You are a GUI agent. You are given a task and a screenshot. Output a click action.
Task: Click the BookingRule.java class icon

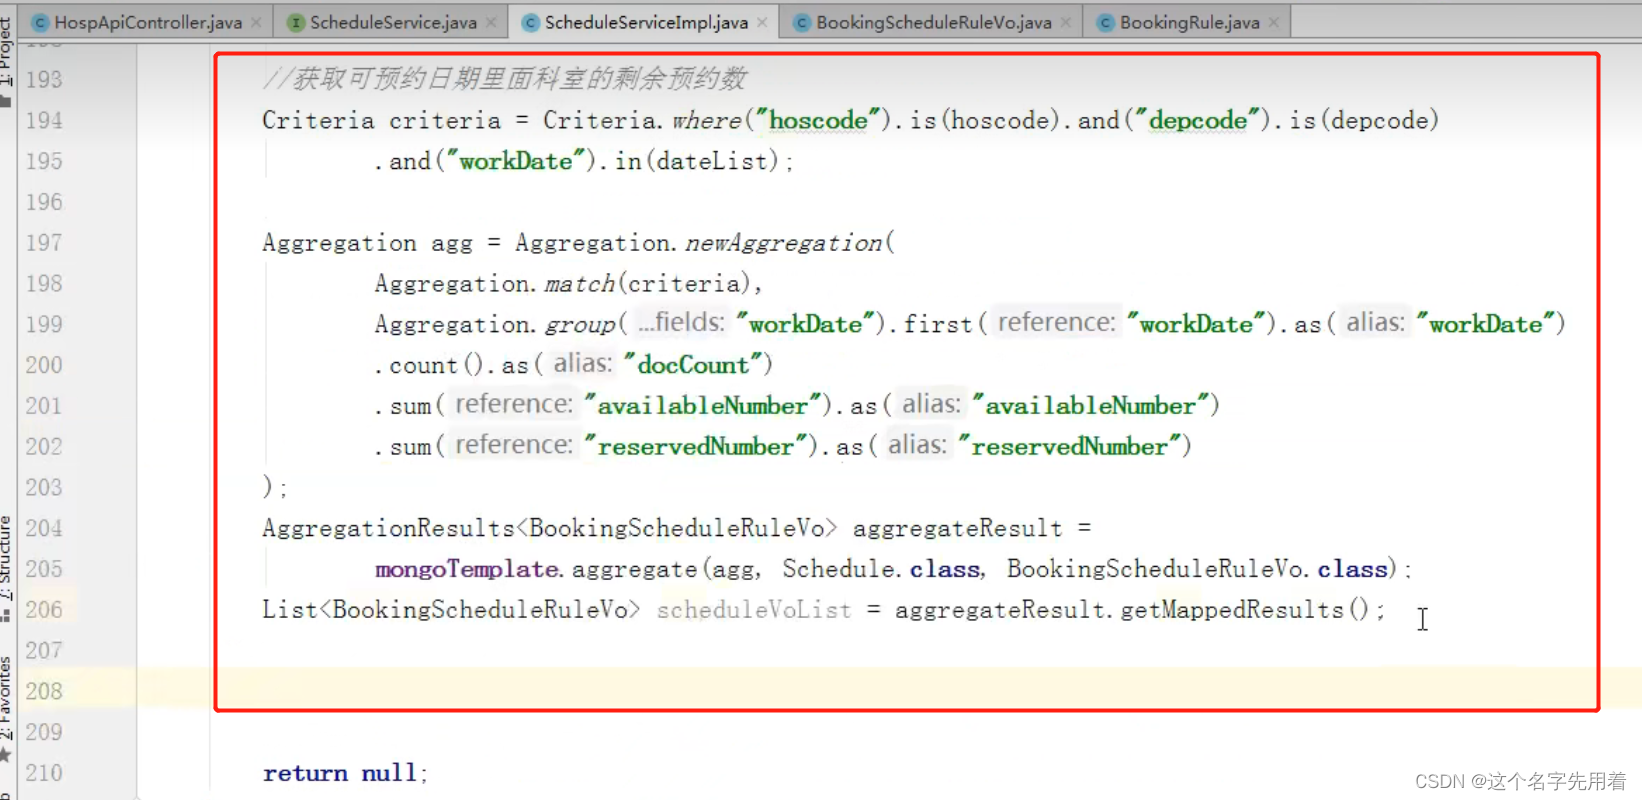pos(1105,22)
